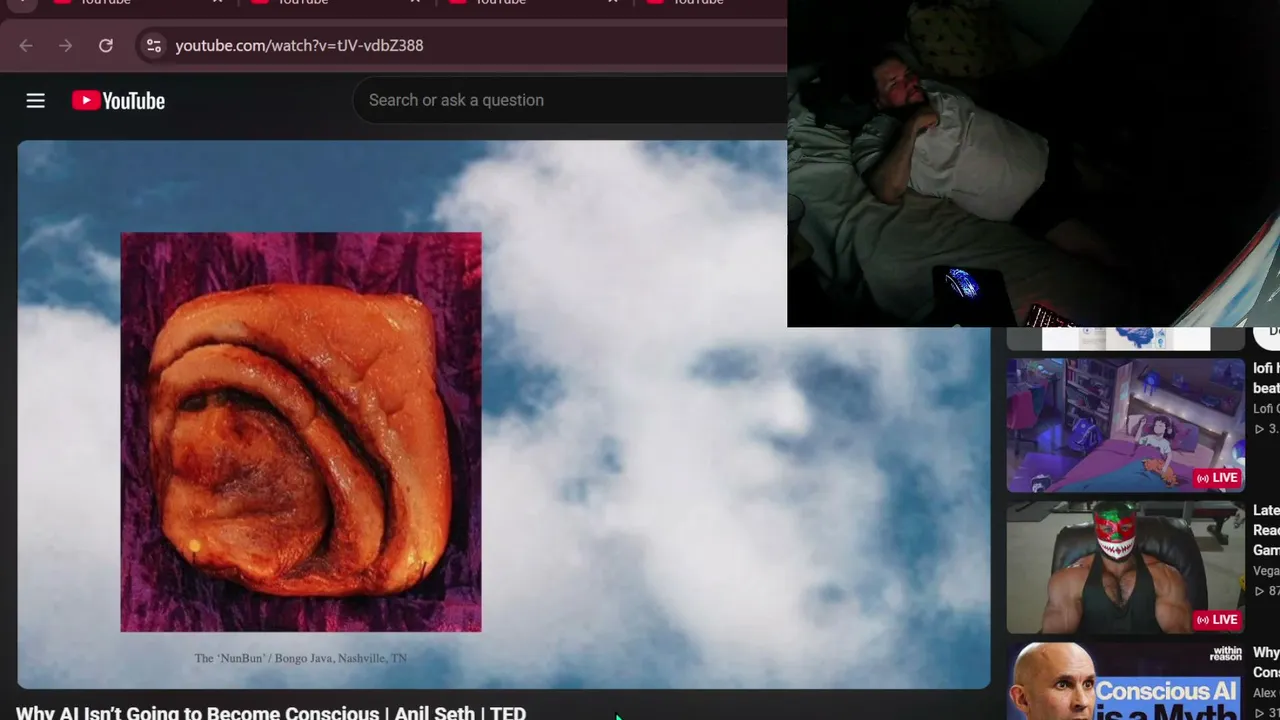Click the video title "Why AI Isn't Going to Become Conscious"
This screenshot has height=720, width=1280.
coord(270,712)
